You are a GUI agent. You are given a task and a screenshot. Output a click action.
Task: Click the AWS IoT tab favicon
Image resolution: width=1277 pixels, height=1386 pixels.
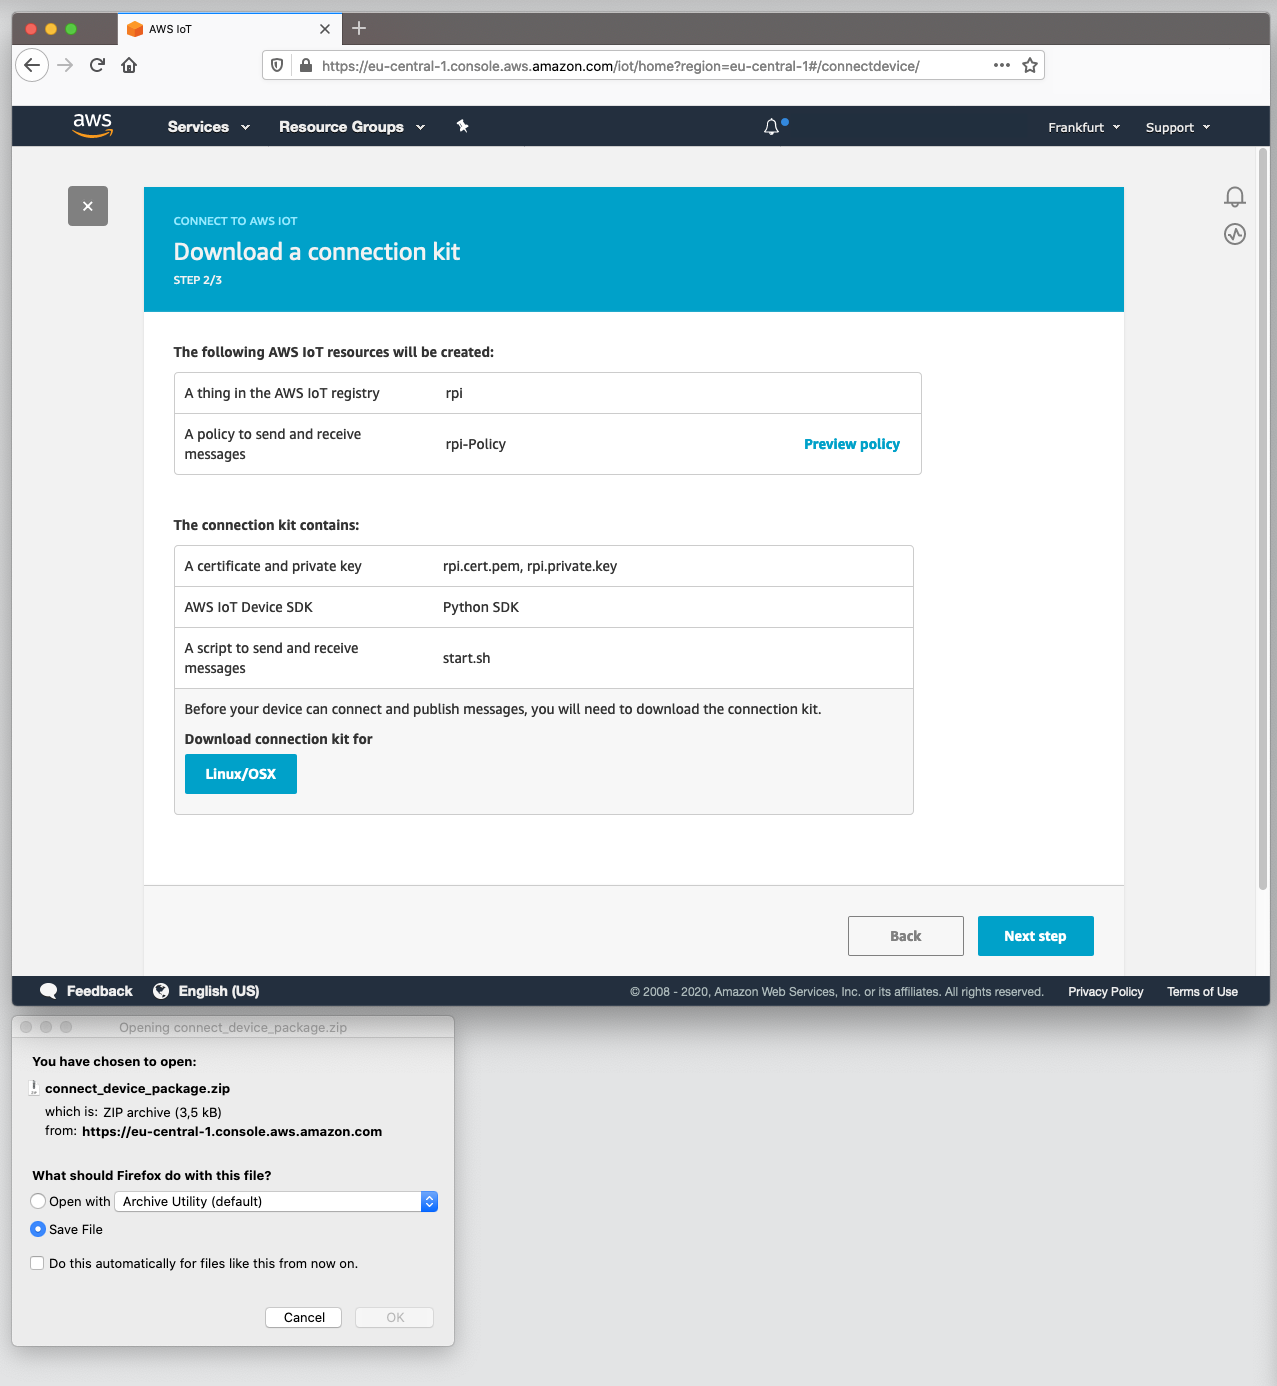click(135, 29)
